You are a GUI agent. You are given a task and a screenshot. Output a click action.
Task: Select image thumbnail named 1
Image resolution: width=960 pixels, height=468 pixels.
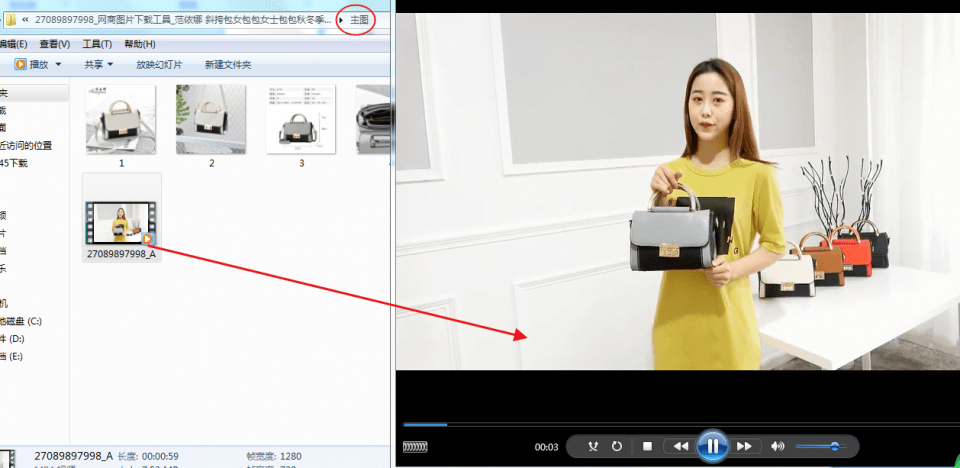pyautogui.click(x=121, y=119)
